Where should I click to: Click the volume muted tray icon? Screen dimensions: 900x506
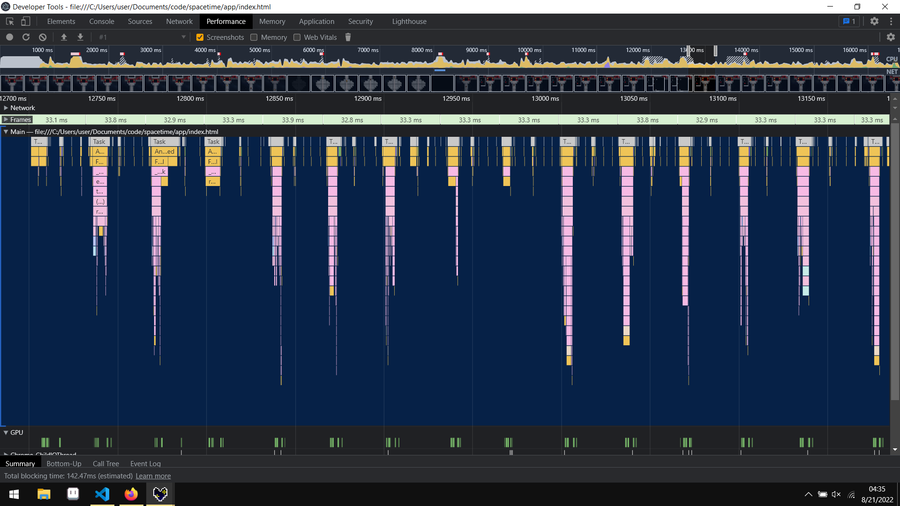pos(836,495)
